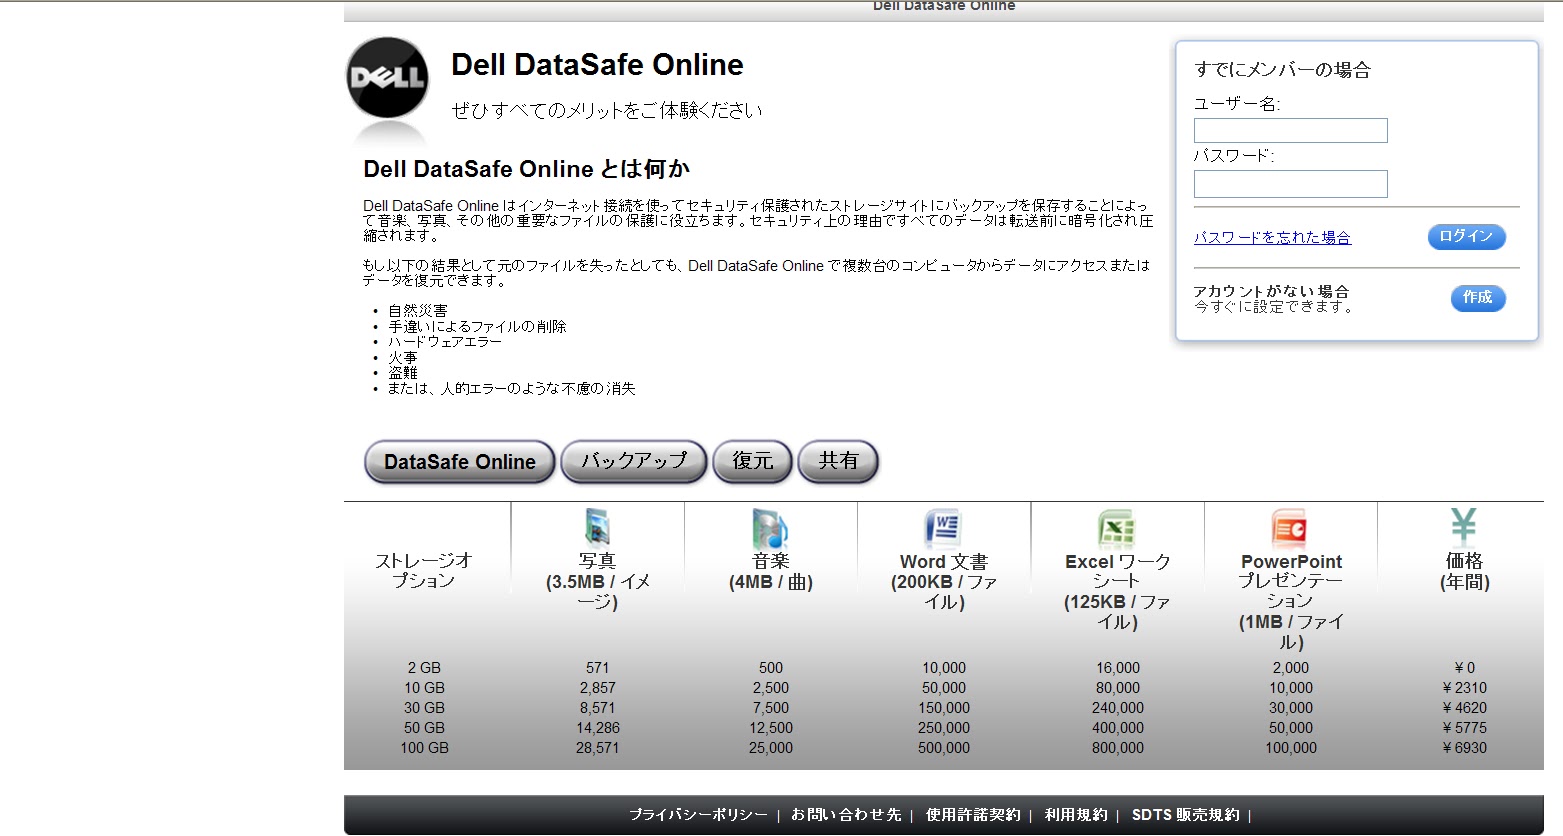The image size is (1563, 836).
Task: Click the Dell DataSafe Online main title
Action: coord(597,65)
